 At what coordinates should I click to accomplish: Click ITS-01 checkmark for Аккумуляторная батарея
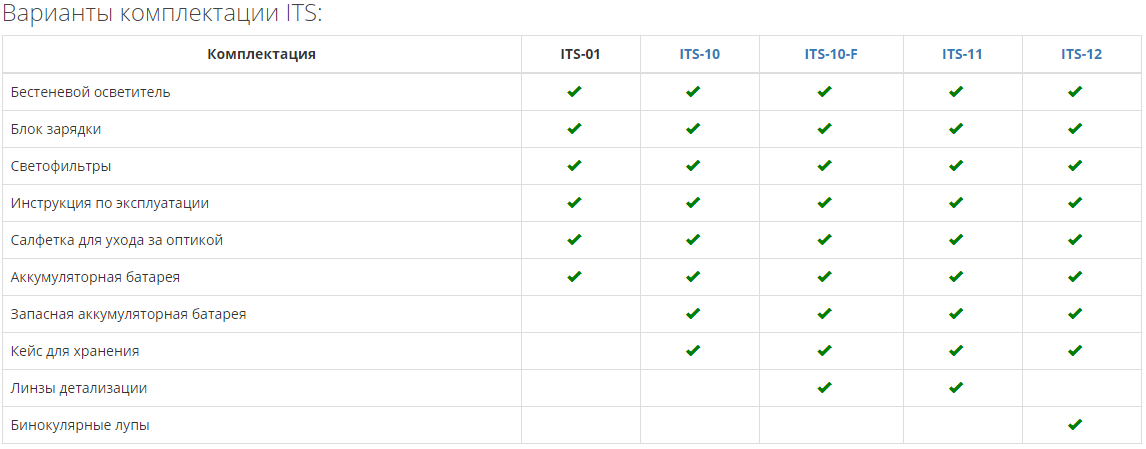574,276
